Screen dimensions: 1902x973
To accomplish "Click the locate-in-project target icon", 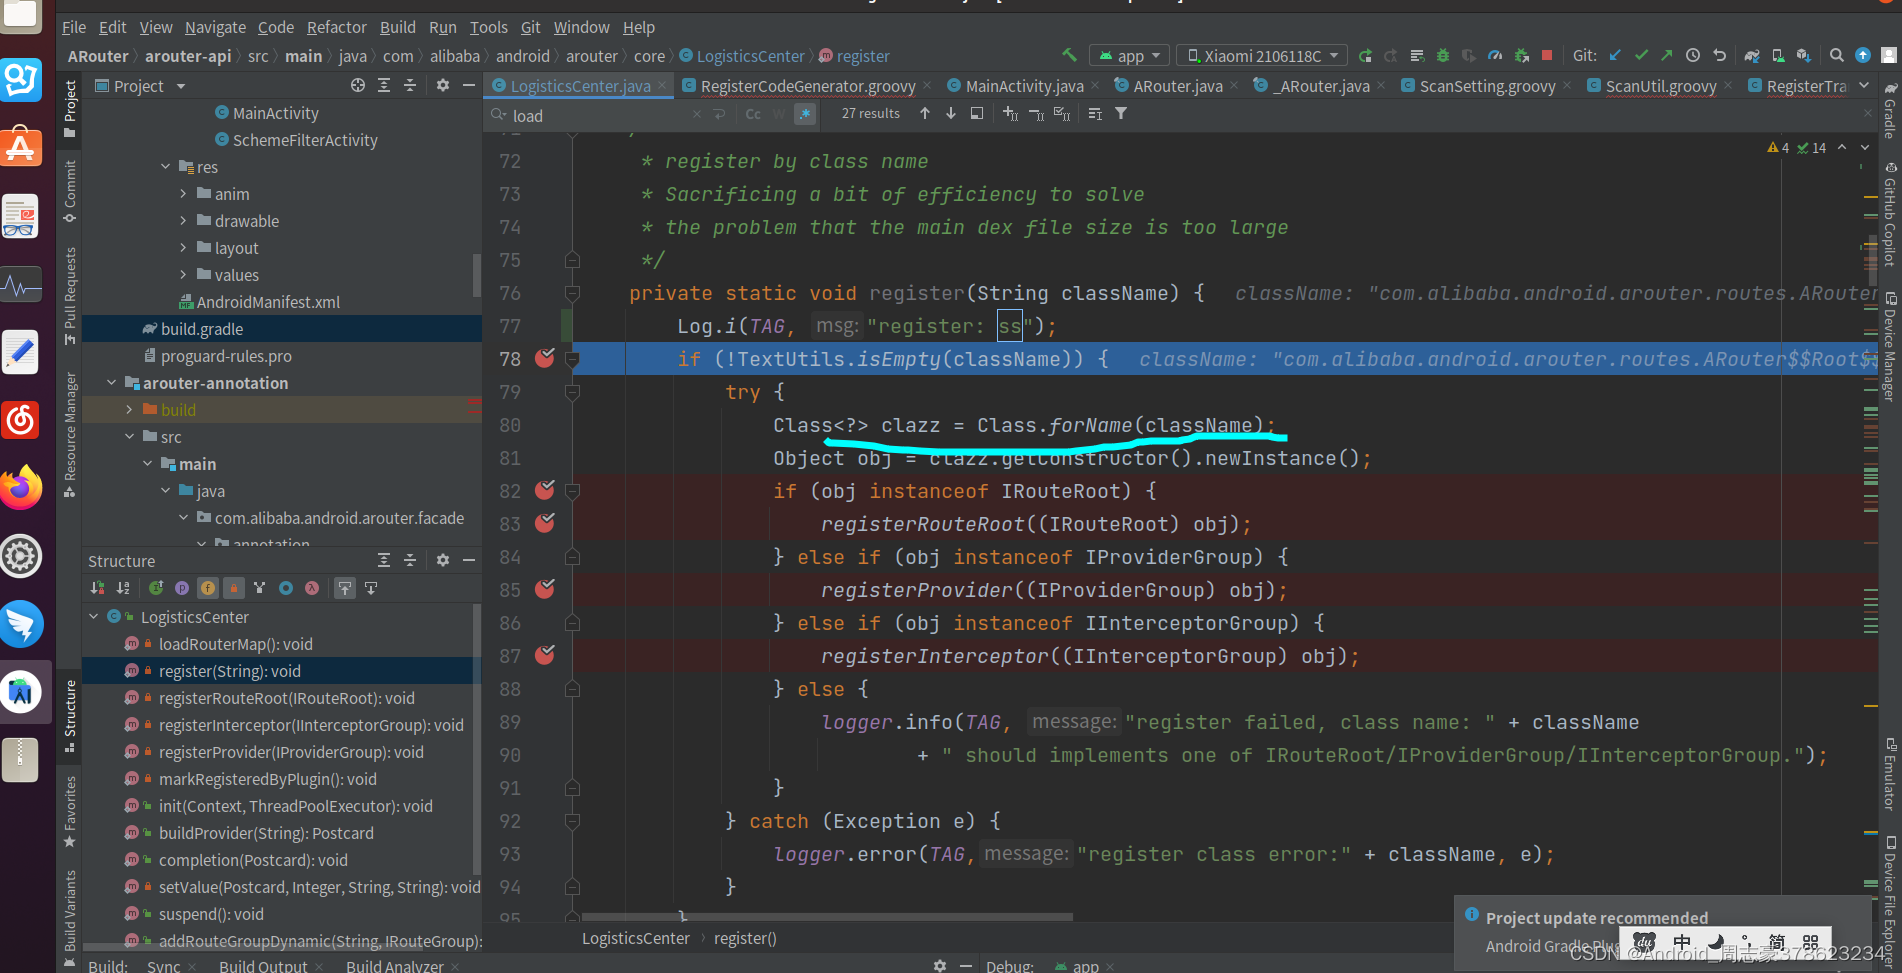I will 358,86.
